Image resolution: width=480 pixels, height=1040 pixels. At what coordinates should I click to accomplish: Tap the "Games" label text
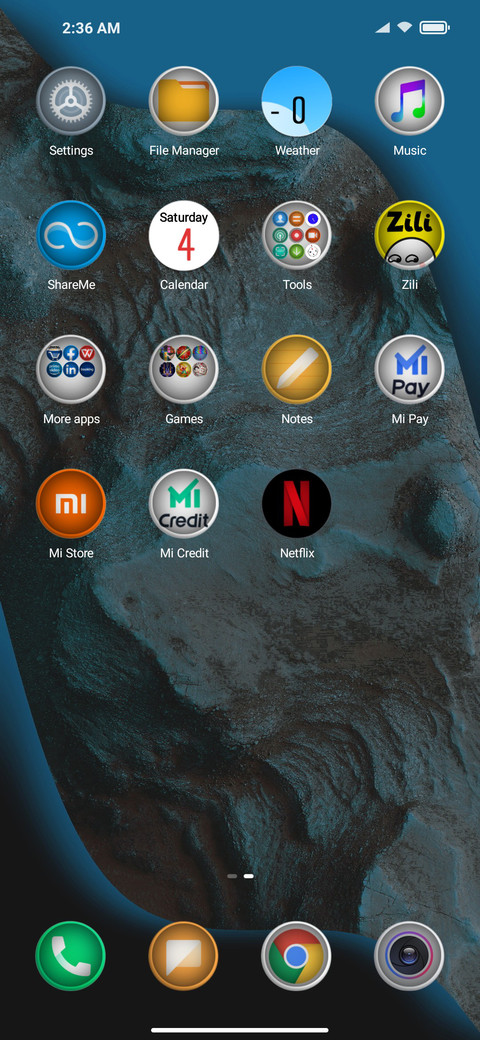click(184, 419)
